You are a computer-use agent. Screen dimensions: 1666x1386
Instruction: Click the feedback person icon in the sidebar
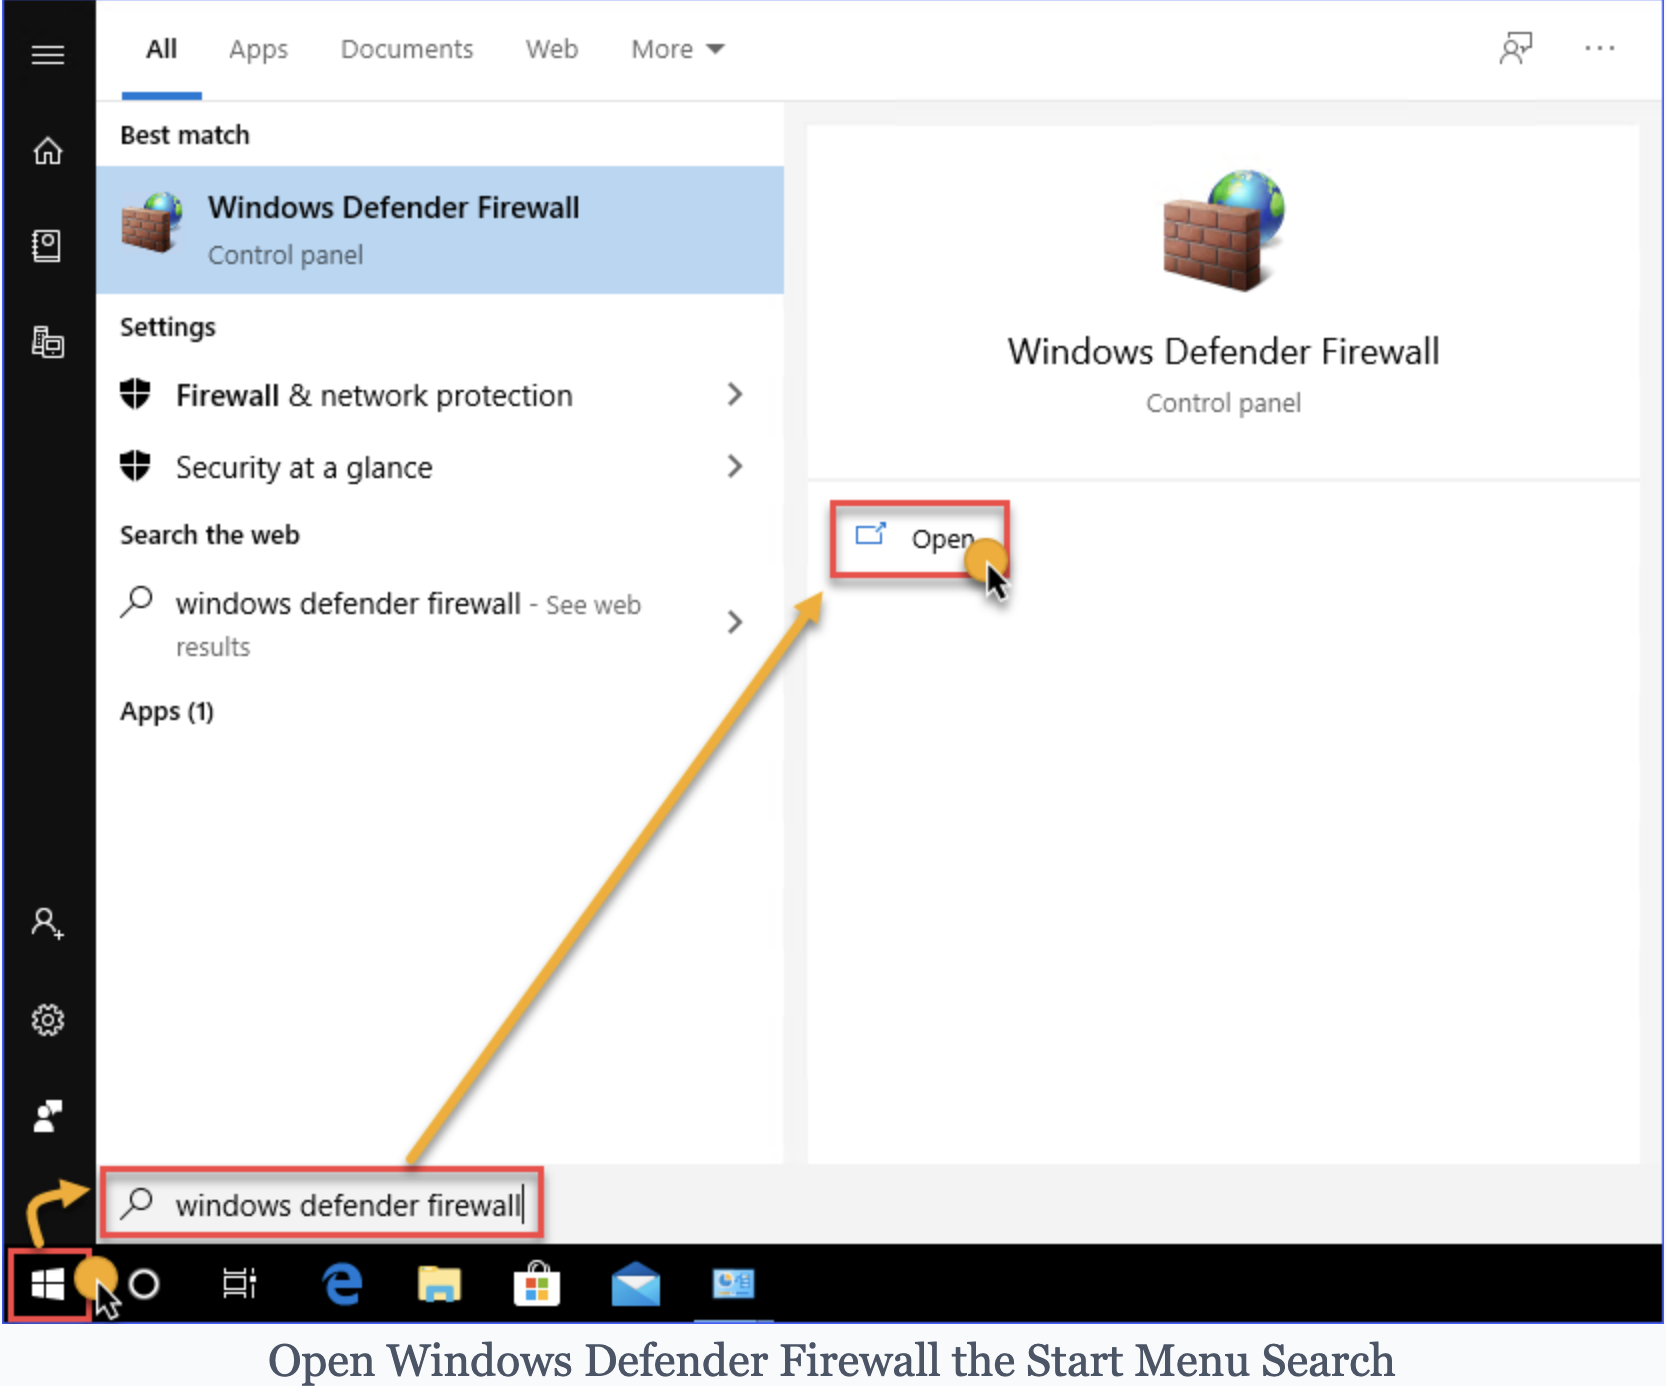(x=48, y=1116)
